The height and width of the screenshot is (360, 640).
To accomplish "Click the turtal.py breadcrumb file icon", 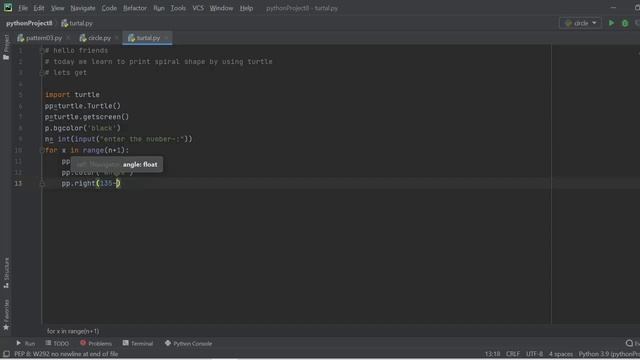I will [x=64, y=23].
